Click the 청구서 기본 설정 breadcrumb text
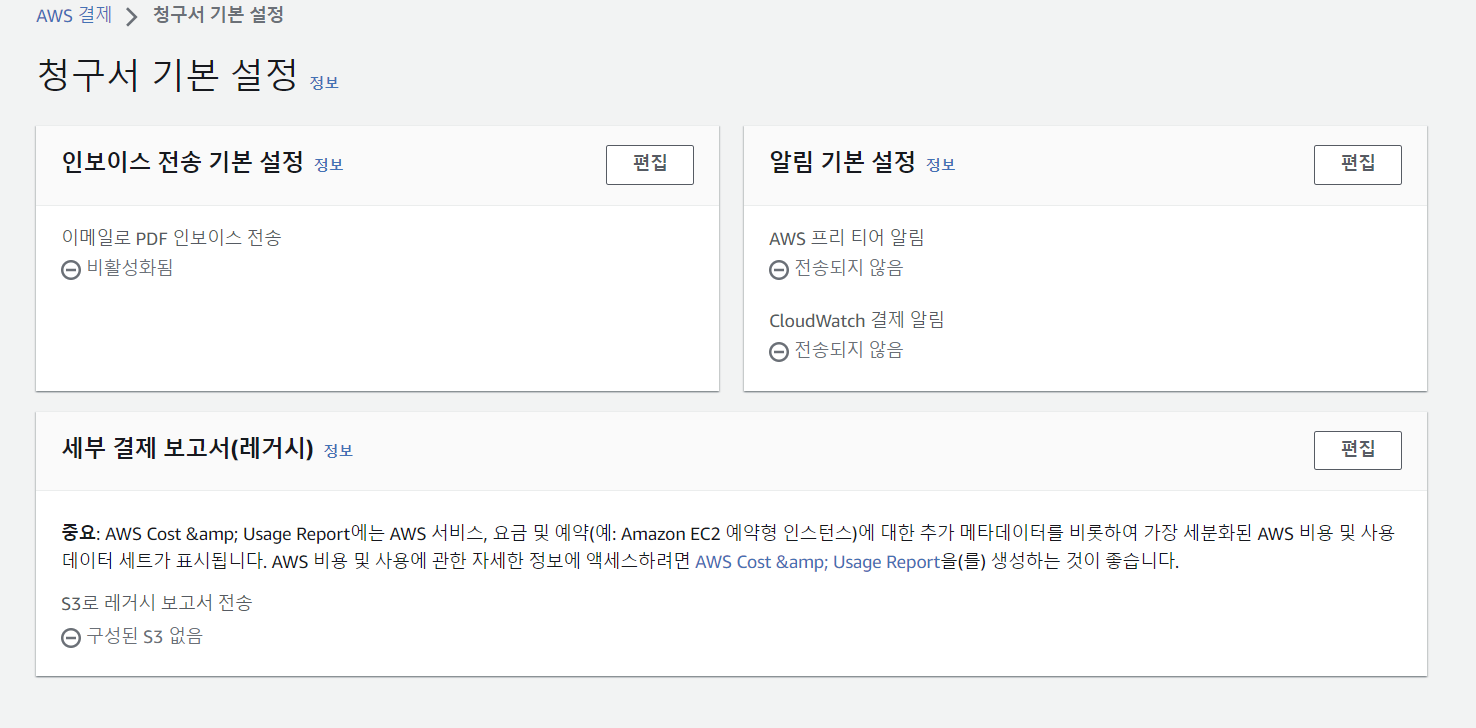The height and width of the screenshot is (728, 1476). pyautogui.click(x=218, y=15)
